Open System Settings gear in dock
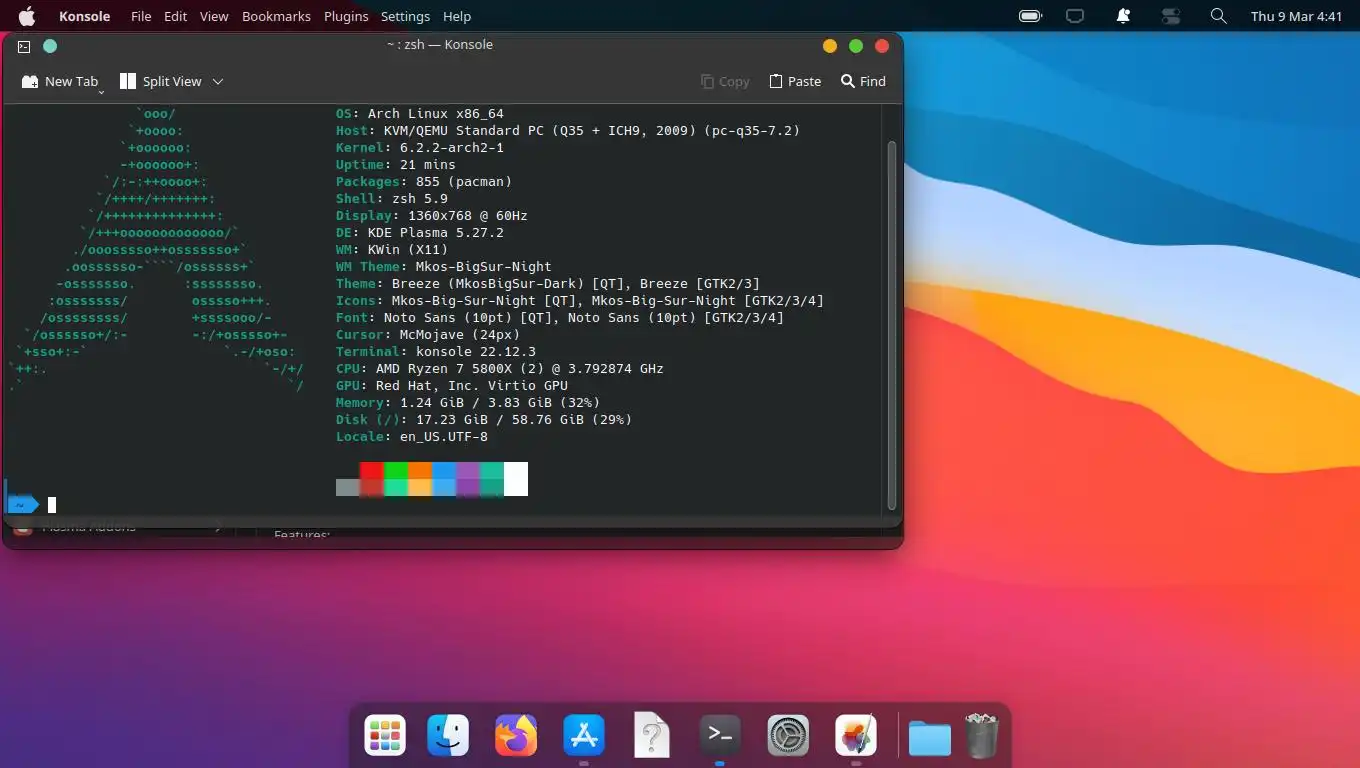The width and height of the screenshot is (1360, 768). (788, 737)
